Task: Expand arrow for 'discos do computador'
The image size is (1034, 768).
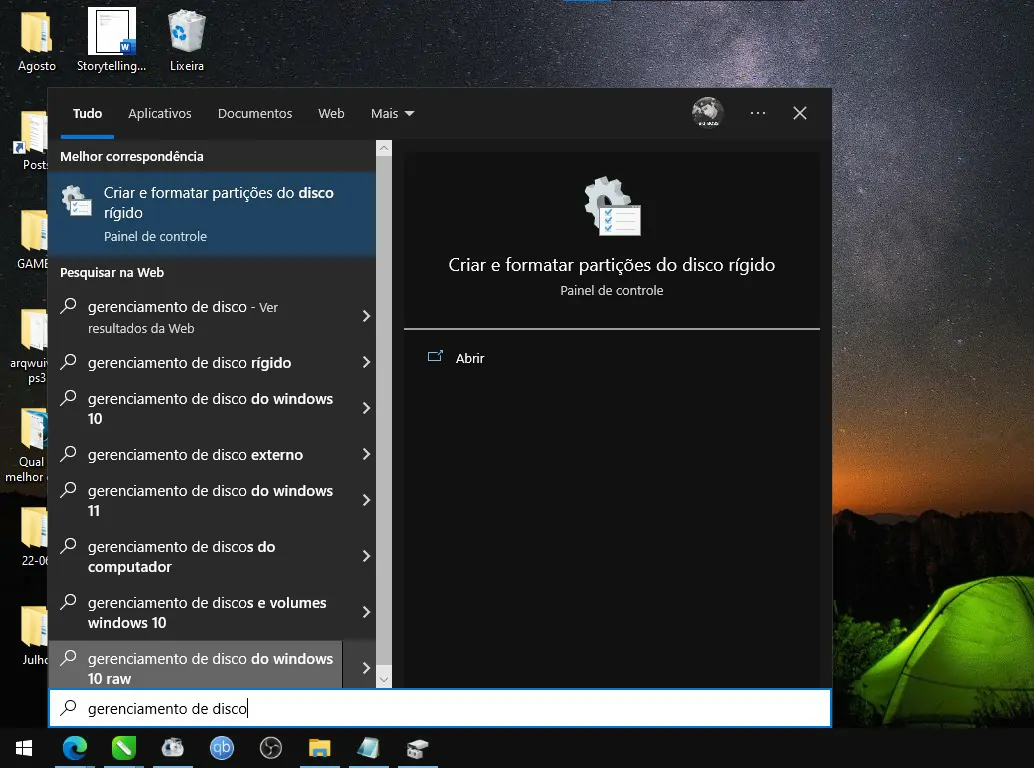Action: click(x=367, y=556)
